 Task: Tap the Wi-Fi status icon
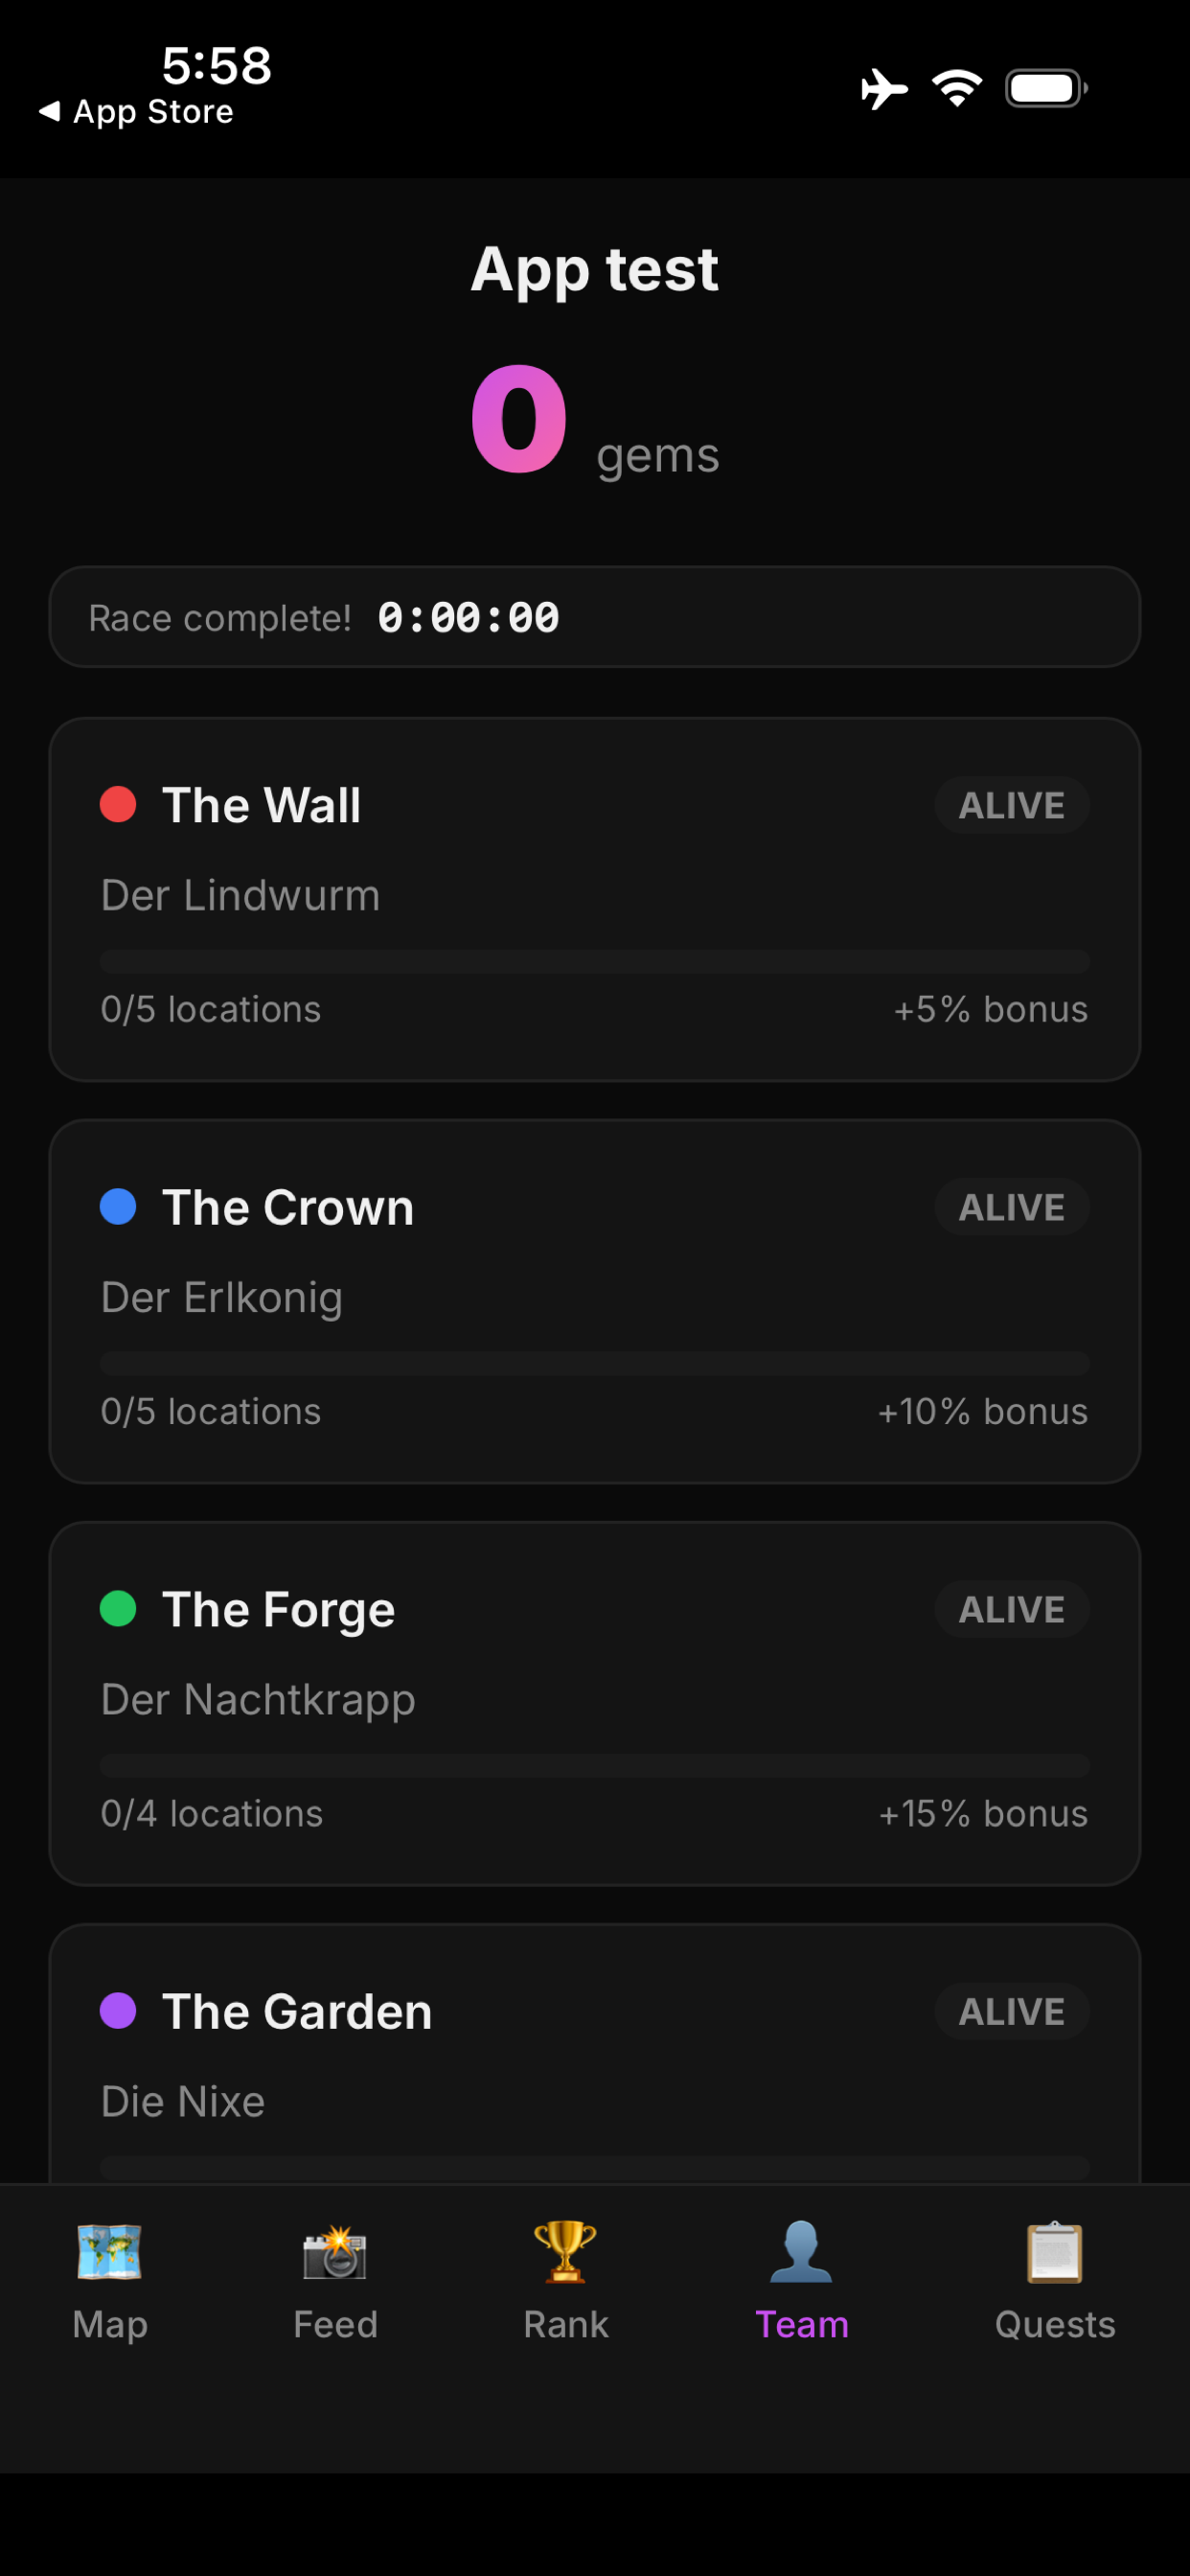click(x=957, y=89)
